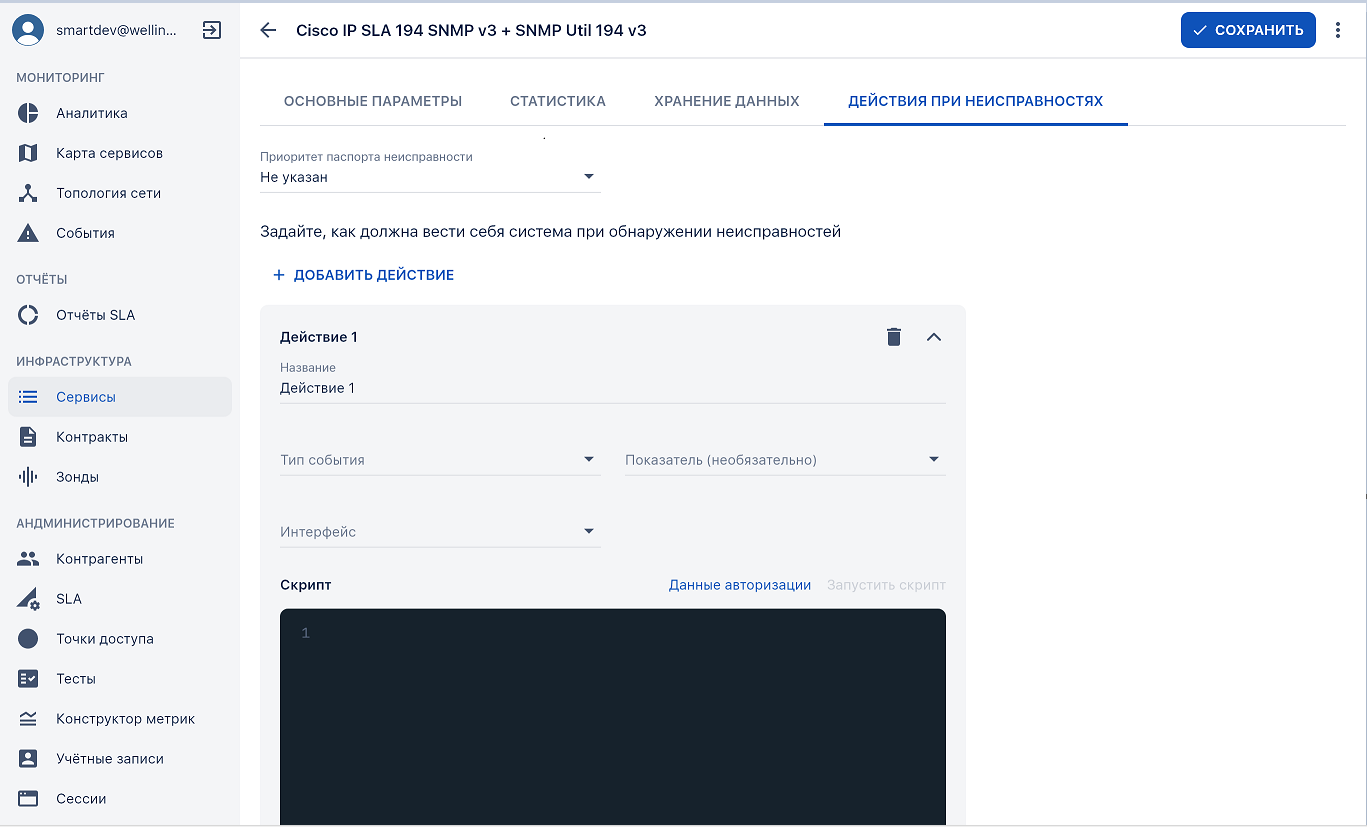
Task: Click the smartdev@wellin... username text
Action: (116, 30)
